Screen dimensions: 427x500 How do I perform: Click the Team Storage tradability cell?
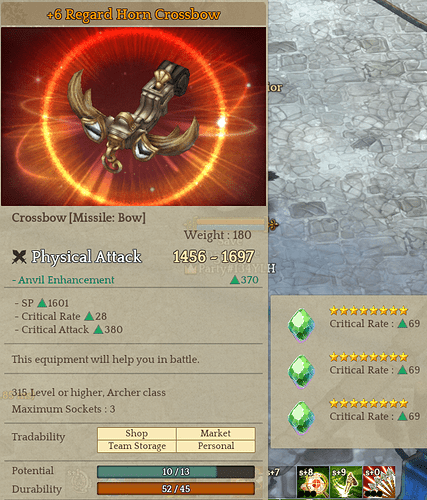pyautogui.click(x=137, y=446)
